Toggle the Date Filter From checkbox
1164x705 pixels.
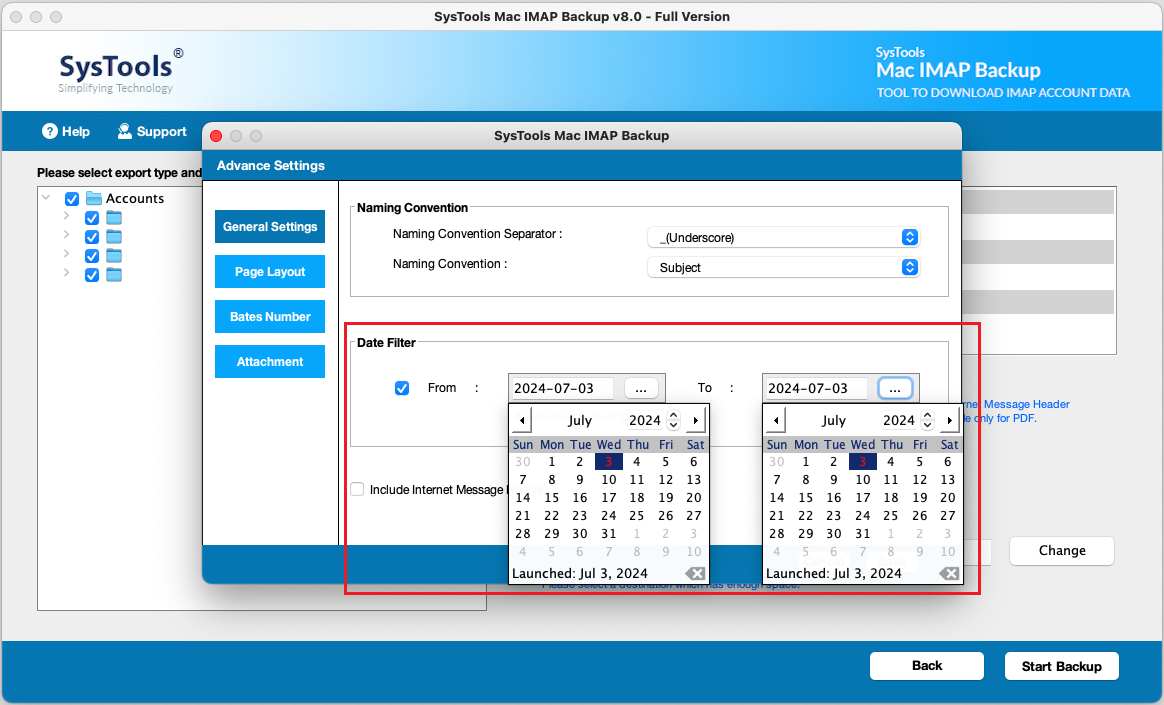tap(402, 388)
